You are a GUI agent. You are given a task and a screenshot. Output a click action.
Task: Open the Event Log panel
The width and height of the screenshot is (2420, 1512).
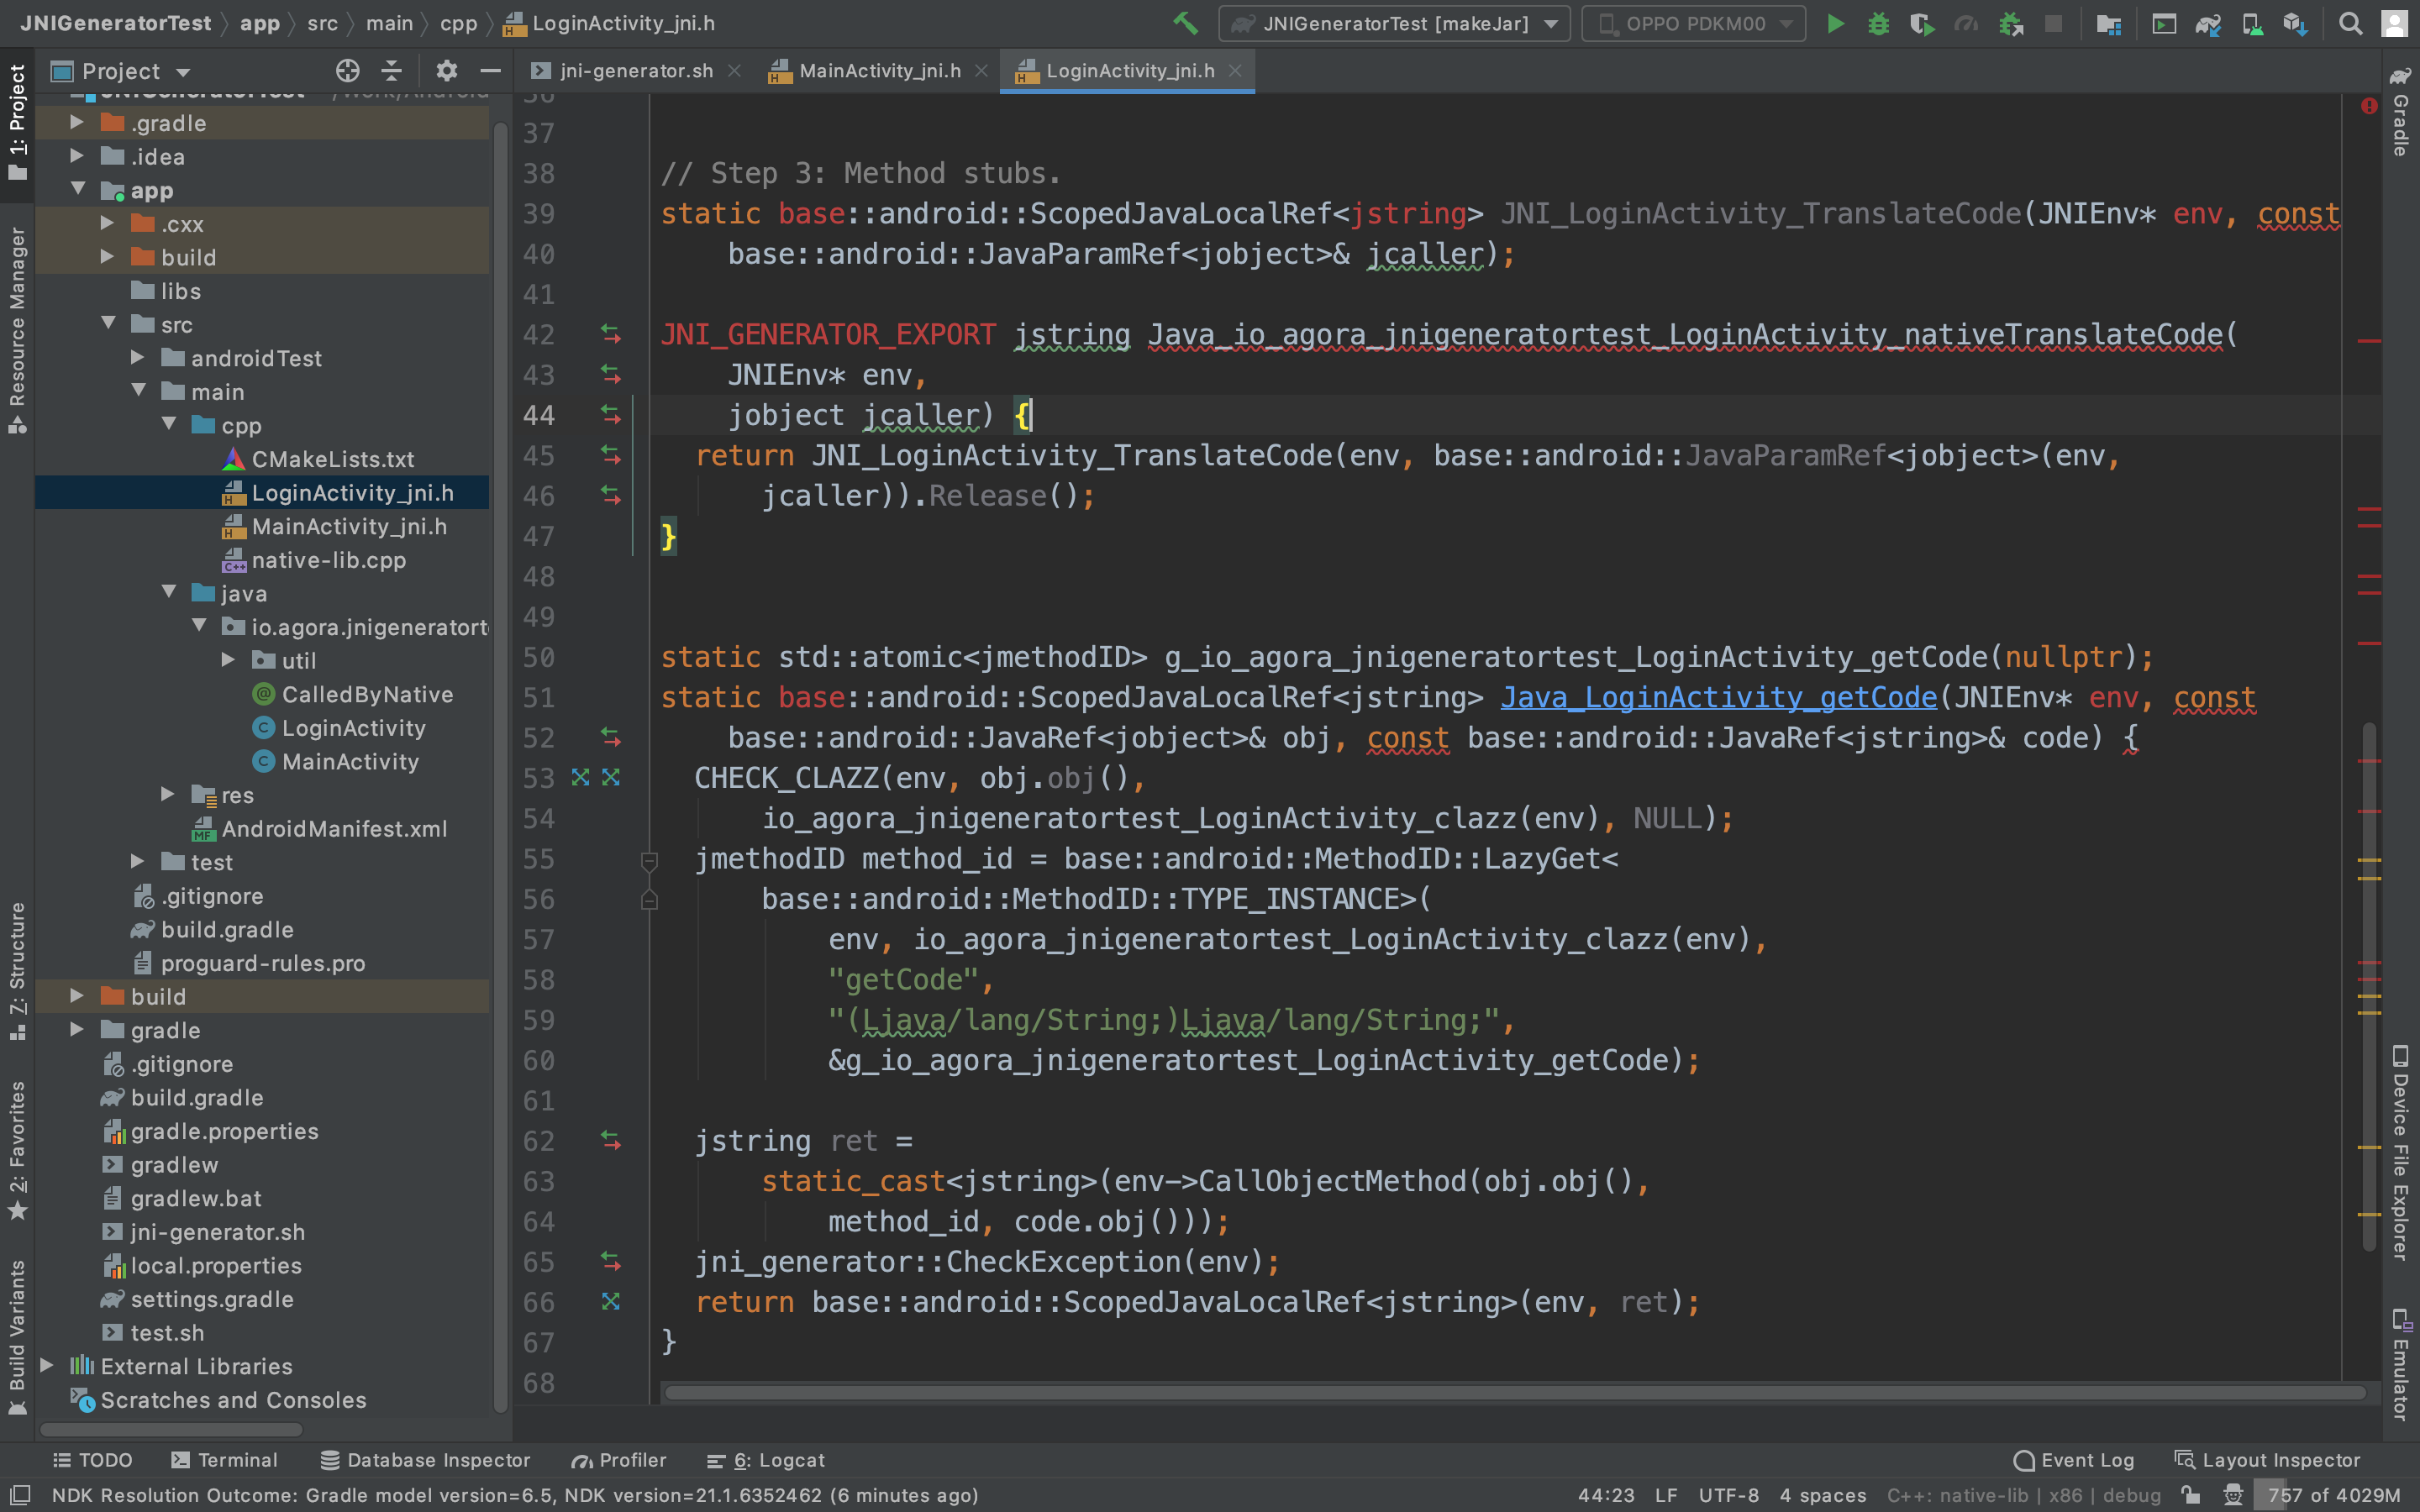[x=2073, y=1460]
